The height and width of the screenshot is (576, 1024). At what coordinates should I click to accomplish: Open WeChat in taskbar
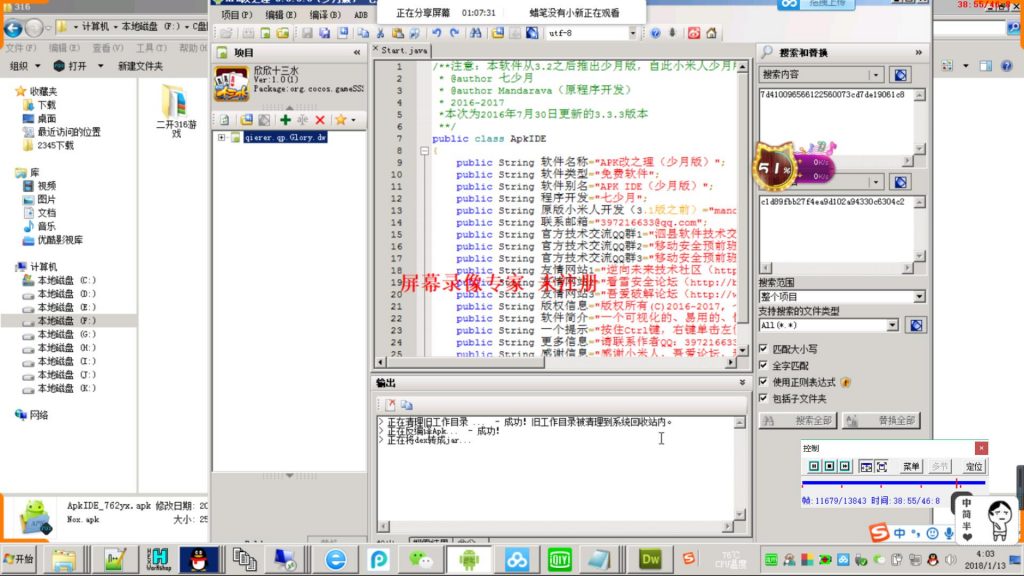(x=421, y=560)
